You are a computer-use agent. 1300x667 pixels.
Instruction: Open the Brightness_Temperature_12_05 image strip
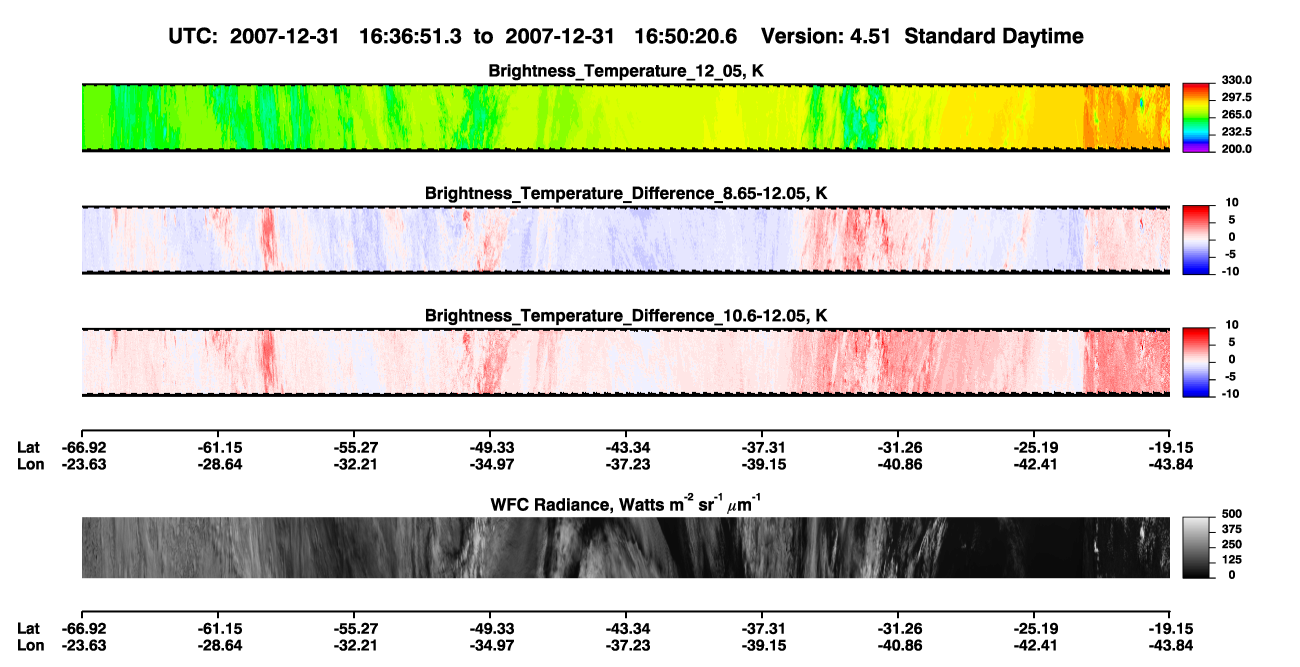pos(625,116)
